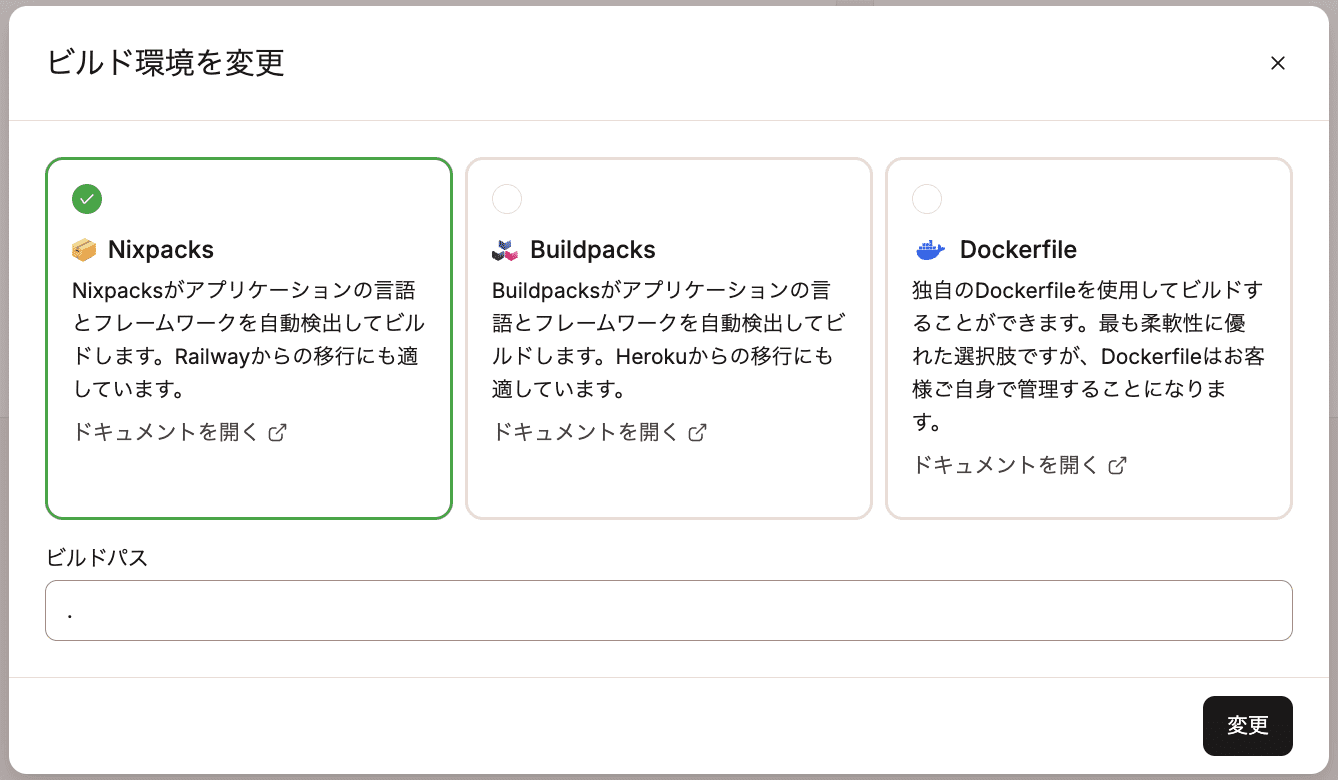Click the Nixpacks card title
The height and width of the screenshot is (780, 1338).
pyautogui.click(x=161, y=249)
